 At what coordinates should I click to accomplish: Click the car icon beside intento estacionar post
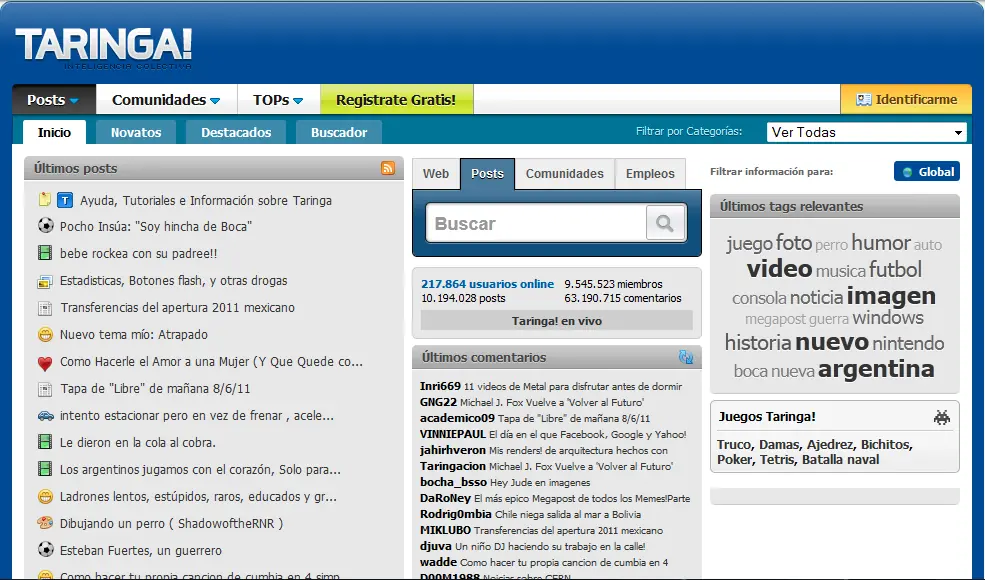(x=45, y=415)
